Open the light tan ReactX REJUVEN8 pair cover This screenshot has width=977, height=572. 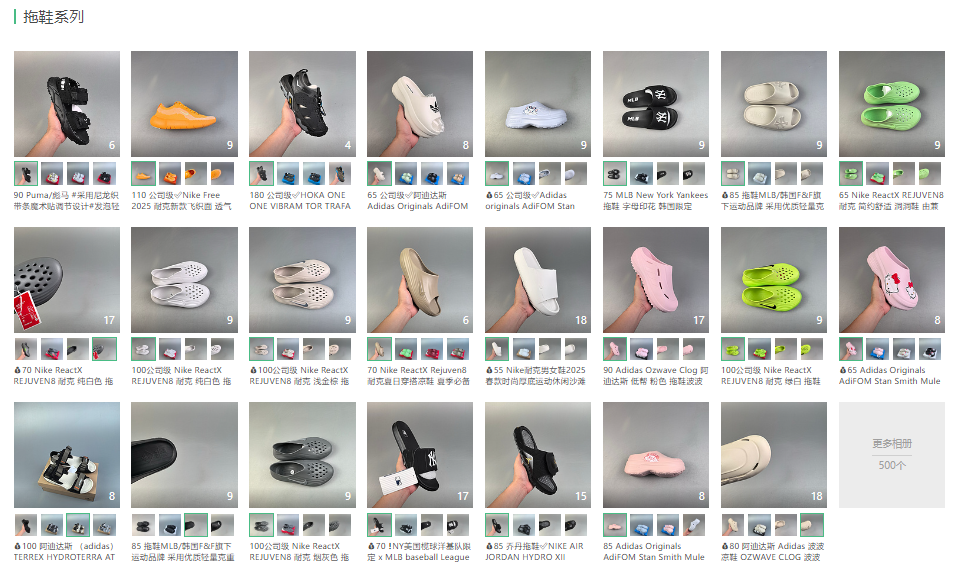(302, 280)
